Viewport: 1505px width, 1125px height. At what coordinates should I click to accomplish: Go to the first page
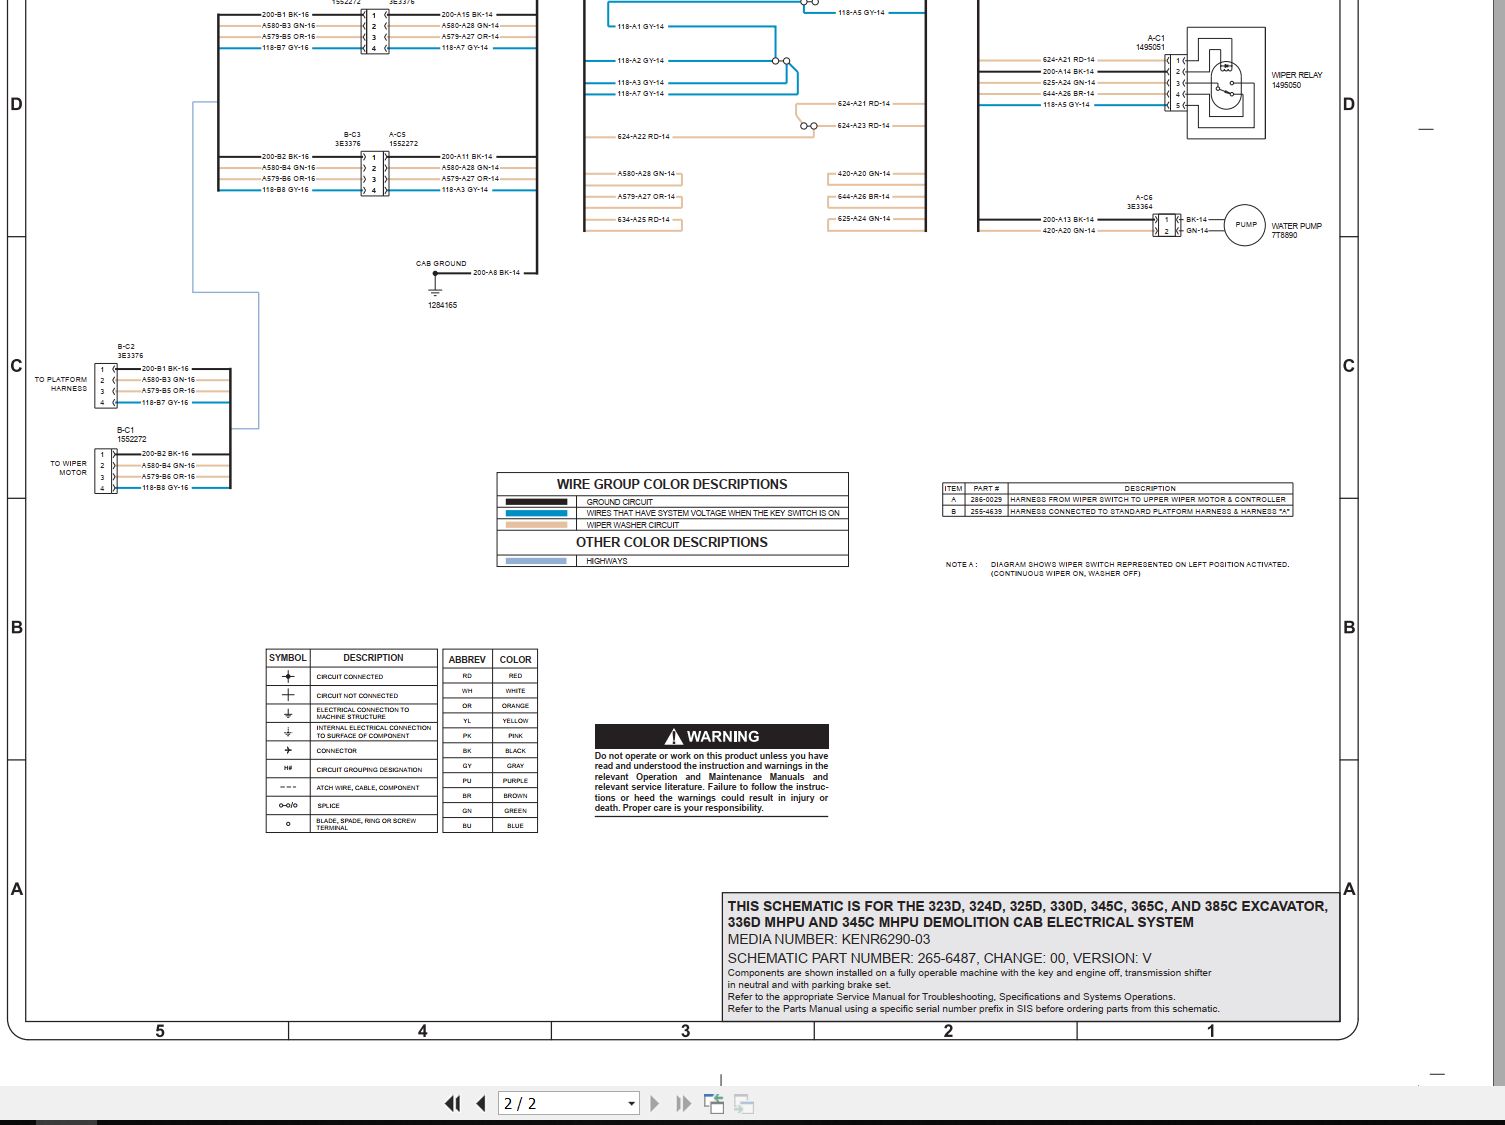point(453,1103)
